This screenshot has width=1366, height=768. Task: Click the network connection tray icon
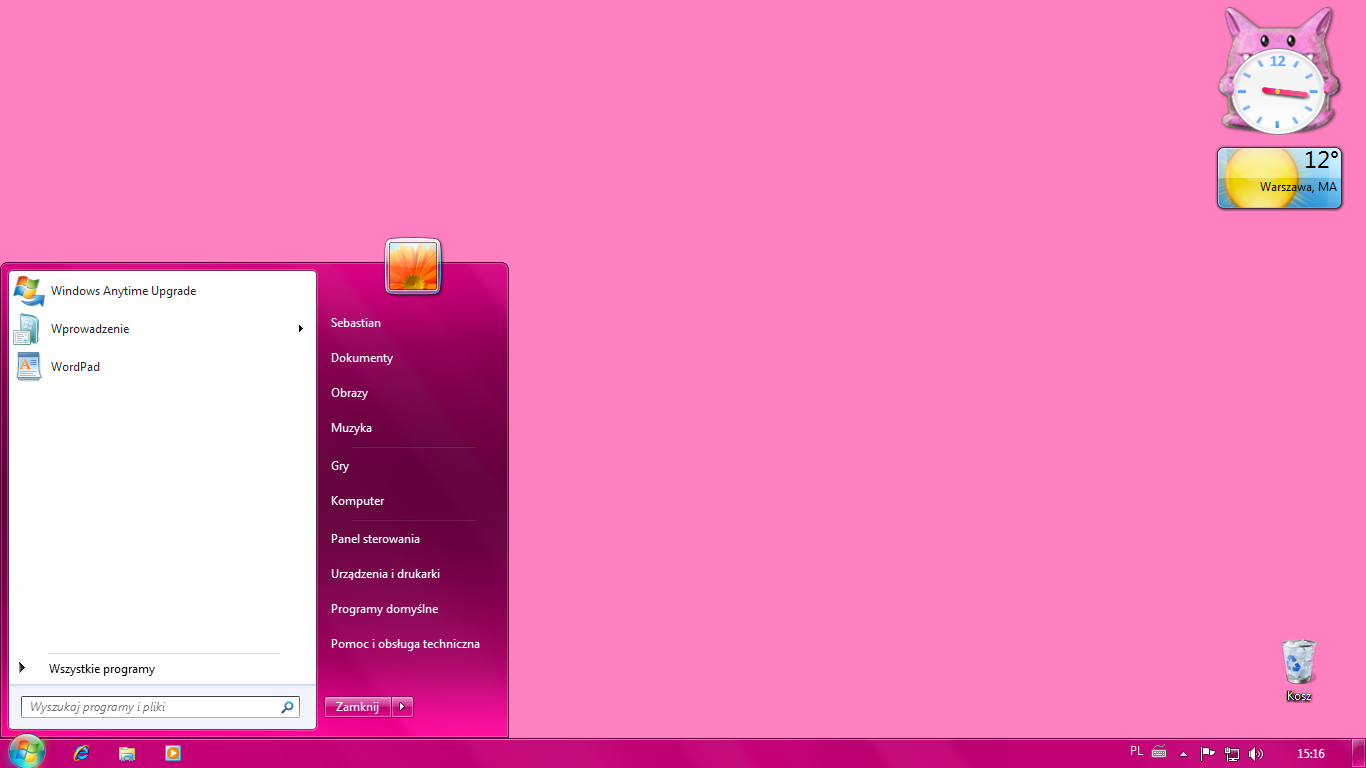tap(1232, 754)
